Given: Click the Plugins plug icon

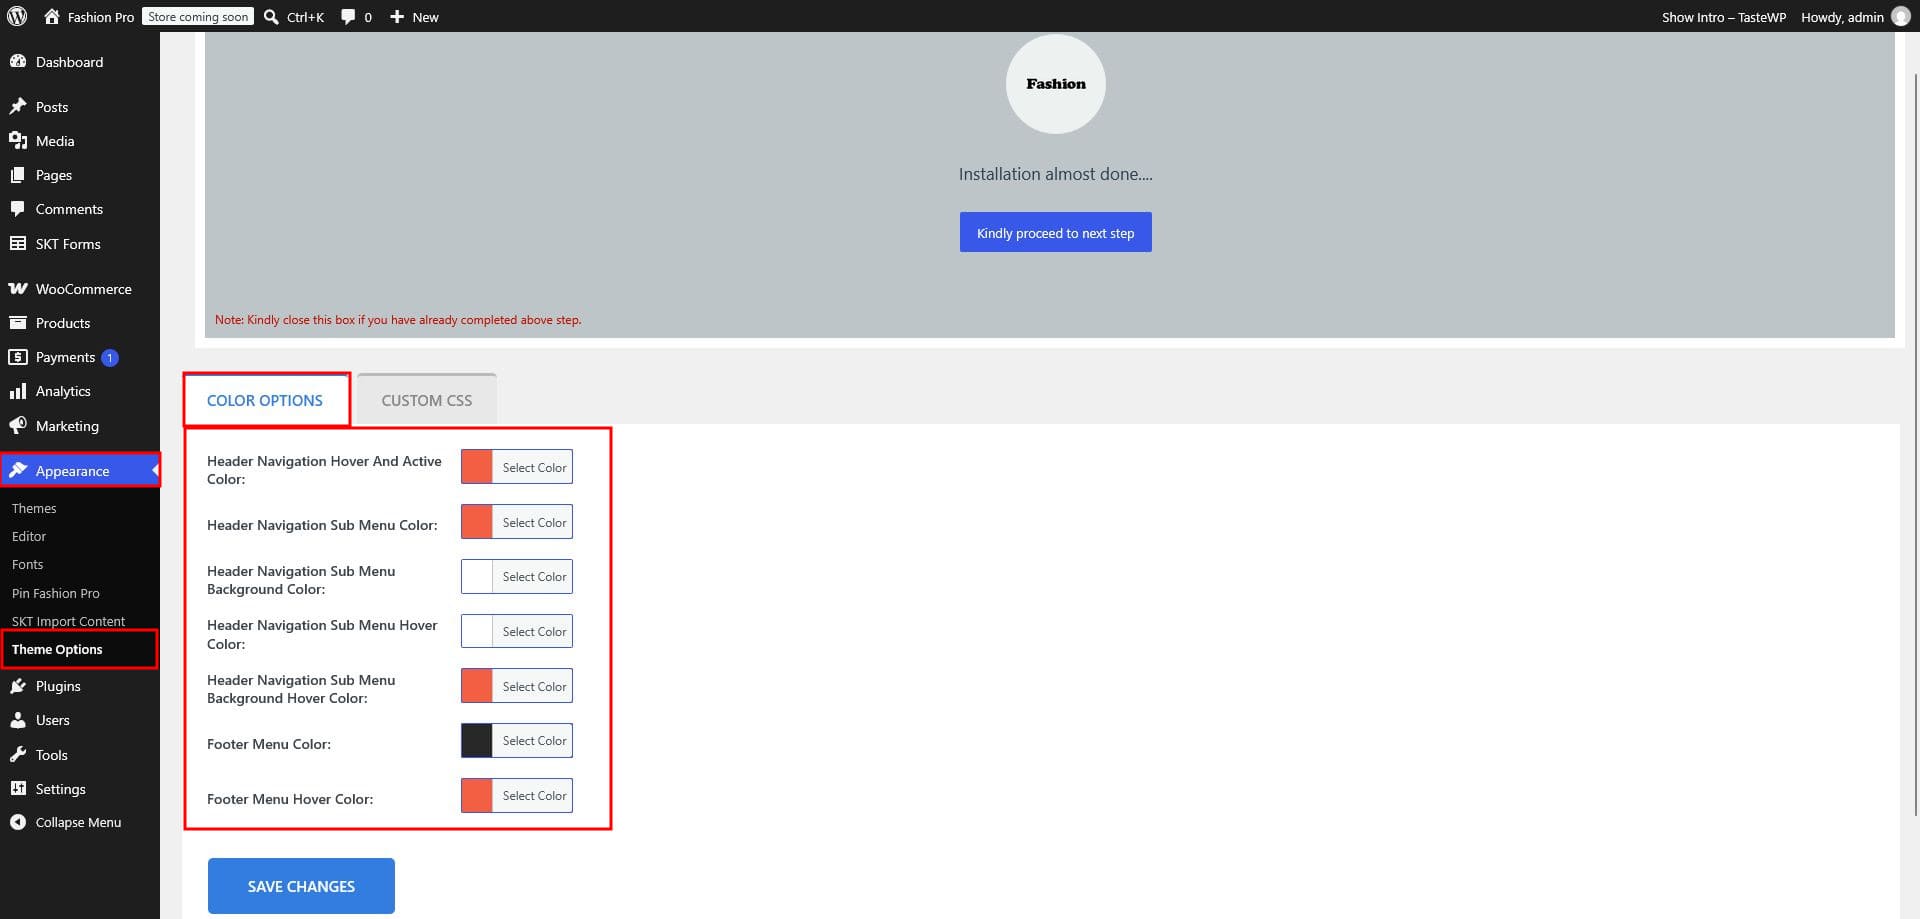Looking at the screenshot, I should [18, 685].
